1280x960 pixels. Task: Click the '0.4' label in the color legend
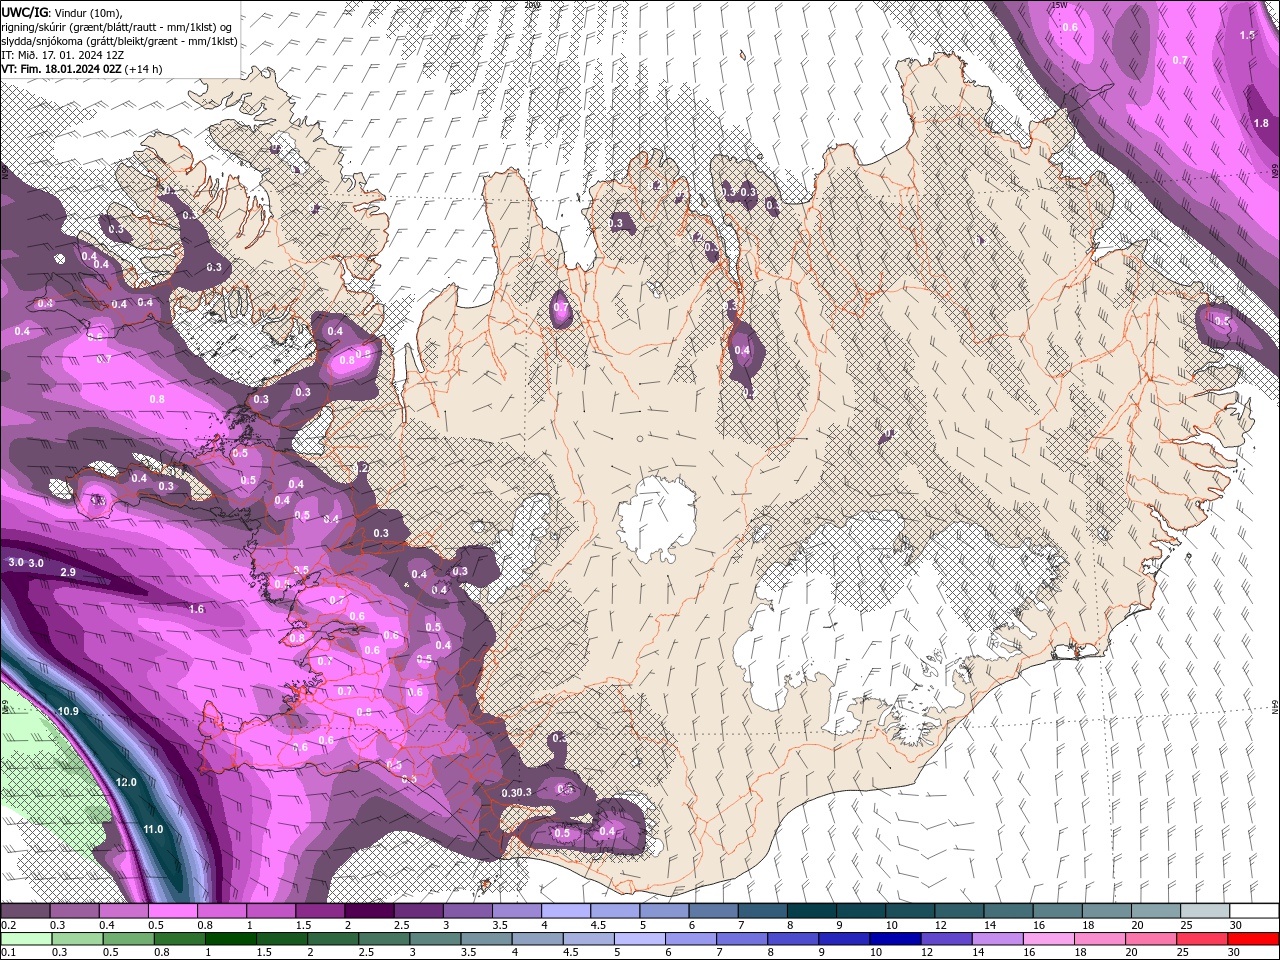click(106, 925)
